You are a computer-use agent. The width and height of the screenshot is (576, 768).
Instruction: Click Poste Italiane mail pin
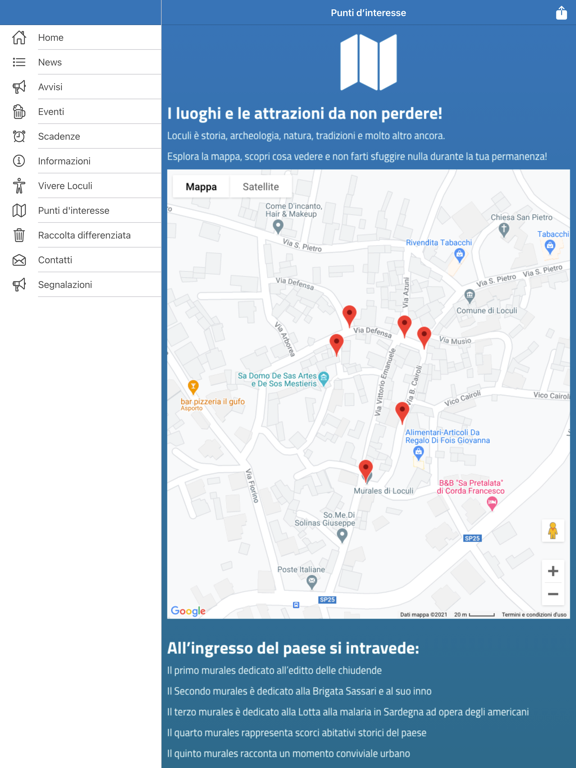pos(312,581)
